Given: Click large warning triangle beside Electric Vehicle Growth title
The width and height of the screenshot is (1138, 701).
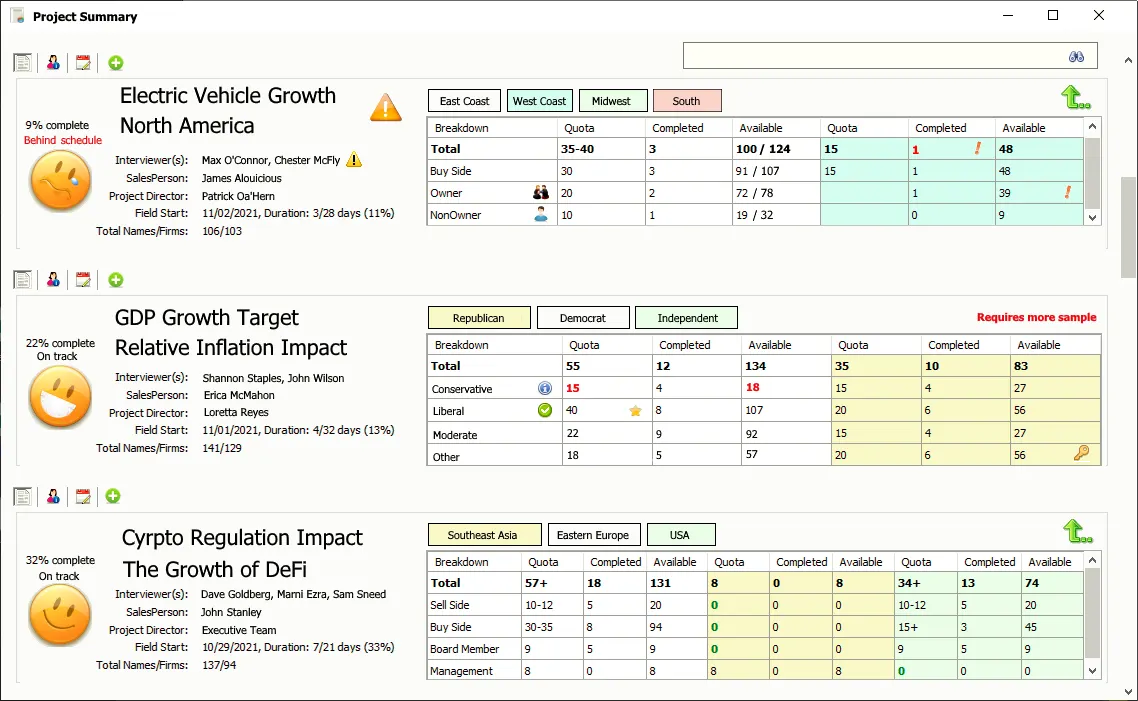Looking at the screenshot, I should pyautogui.click(x=385, y=107).
